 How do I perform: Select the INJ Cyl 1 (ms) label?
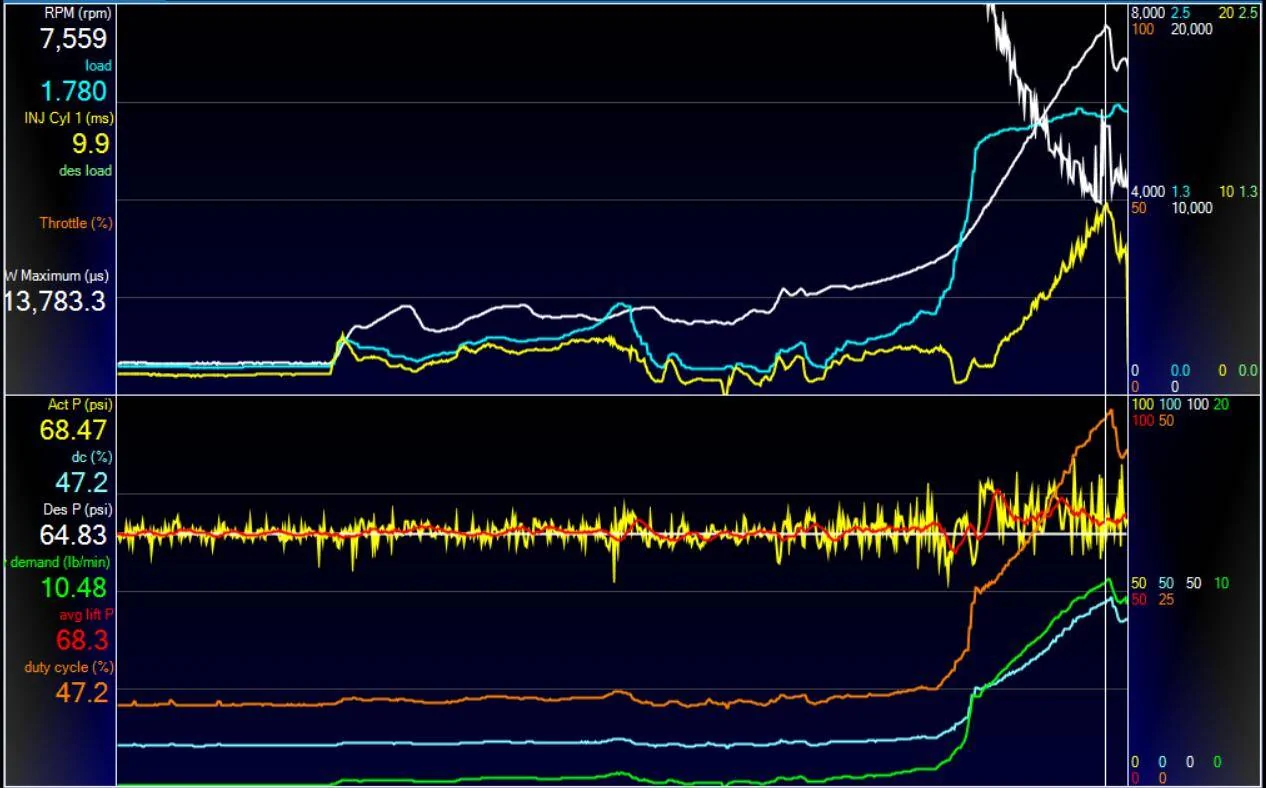pyautogui.click(x=68, y=117)
